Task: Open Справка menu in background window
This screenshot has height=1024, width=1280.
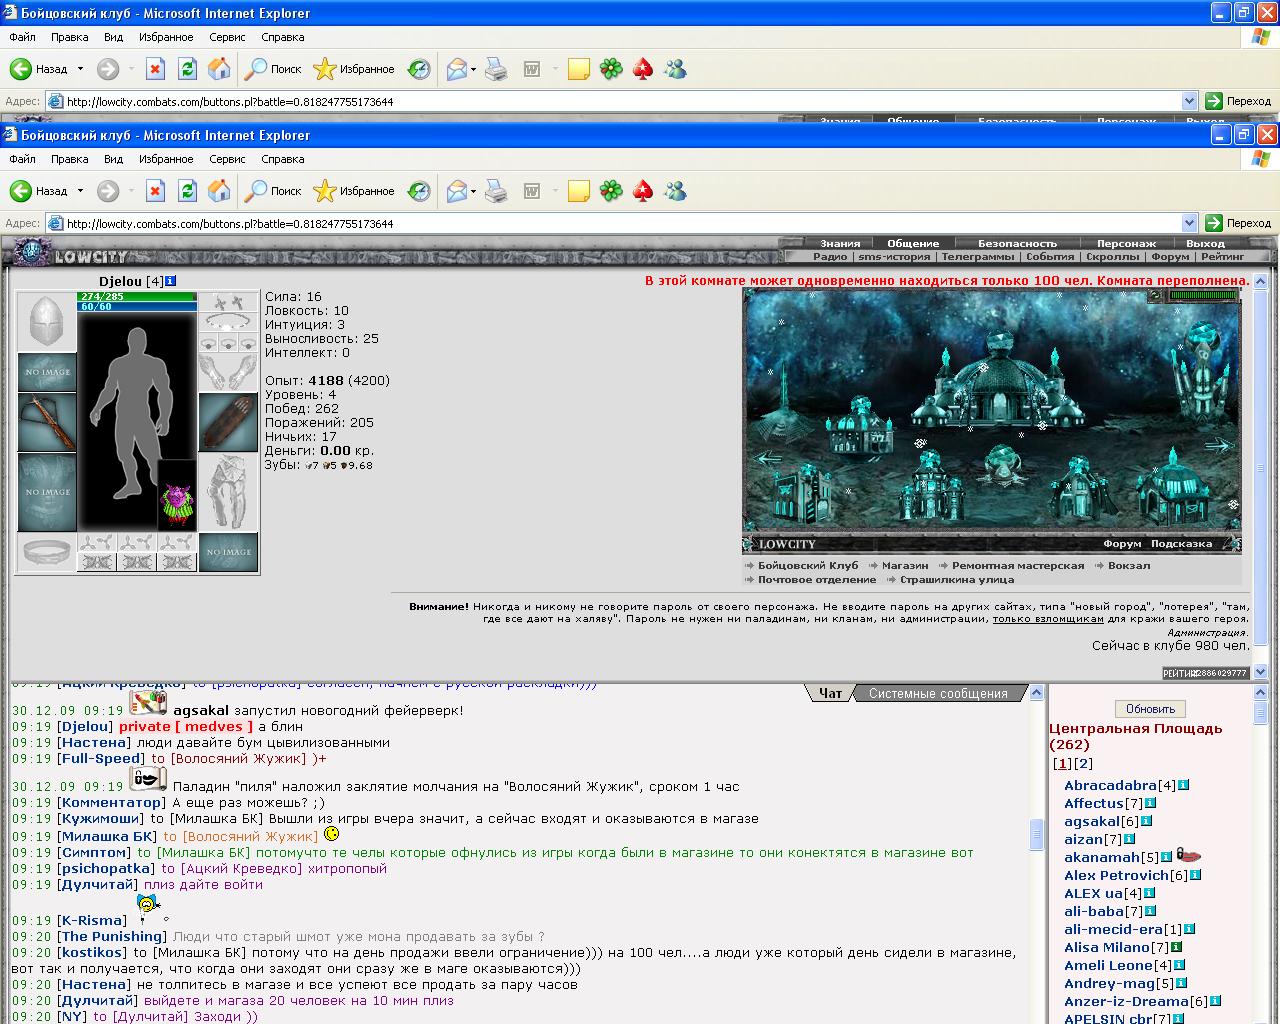Action: pos(282,37)
